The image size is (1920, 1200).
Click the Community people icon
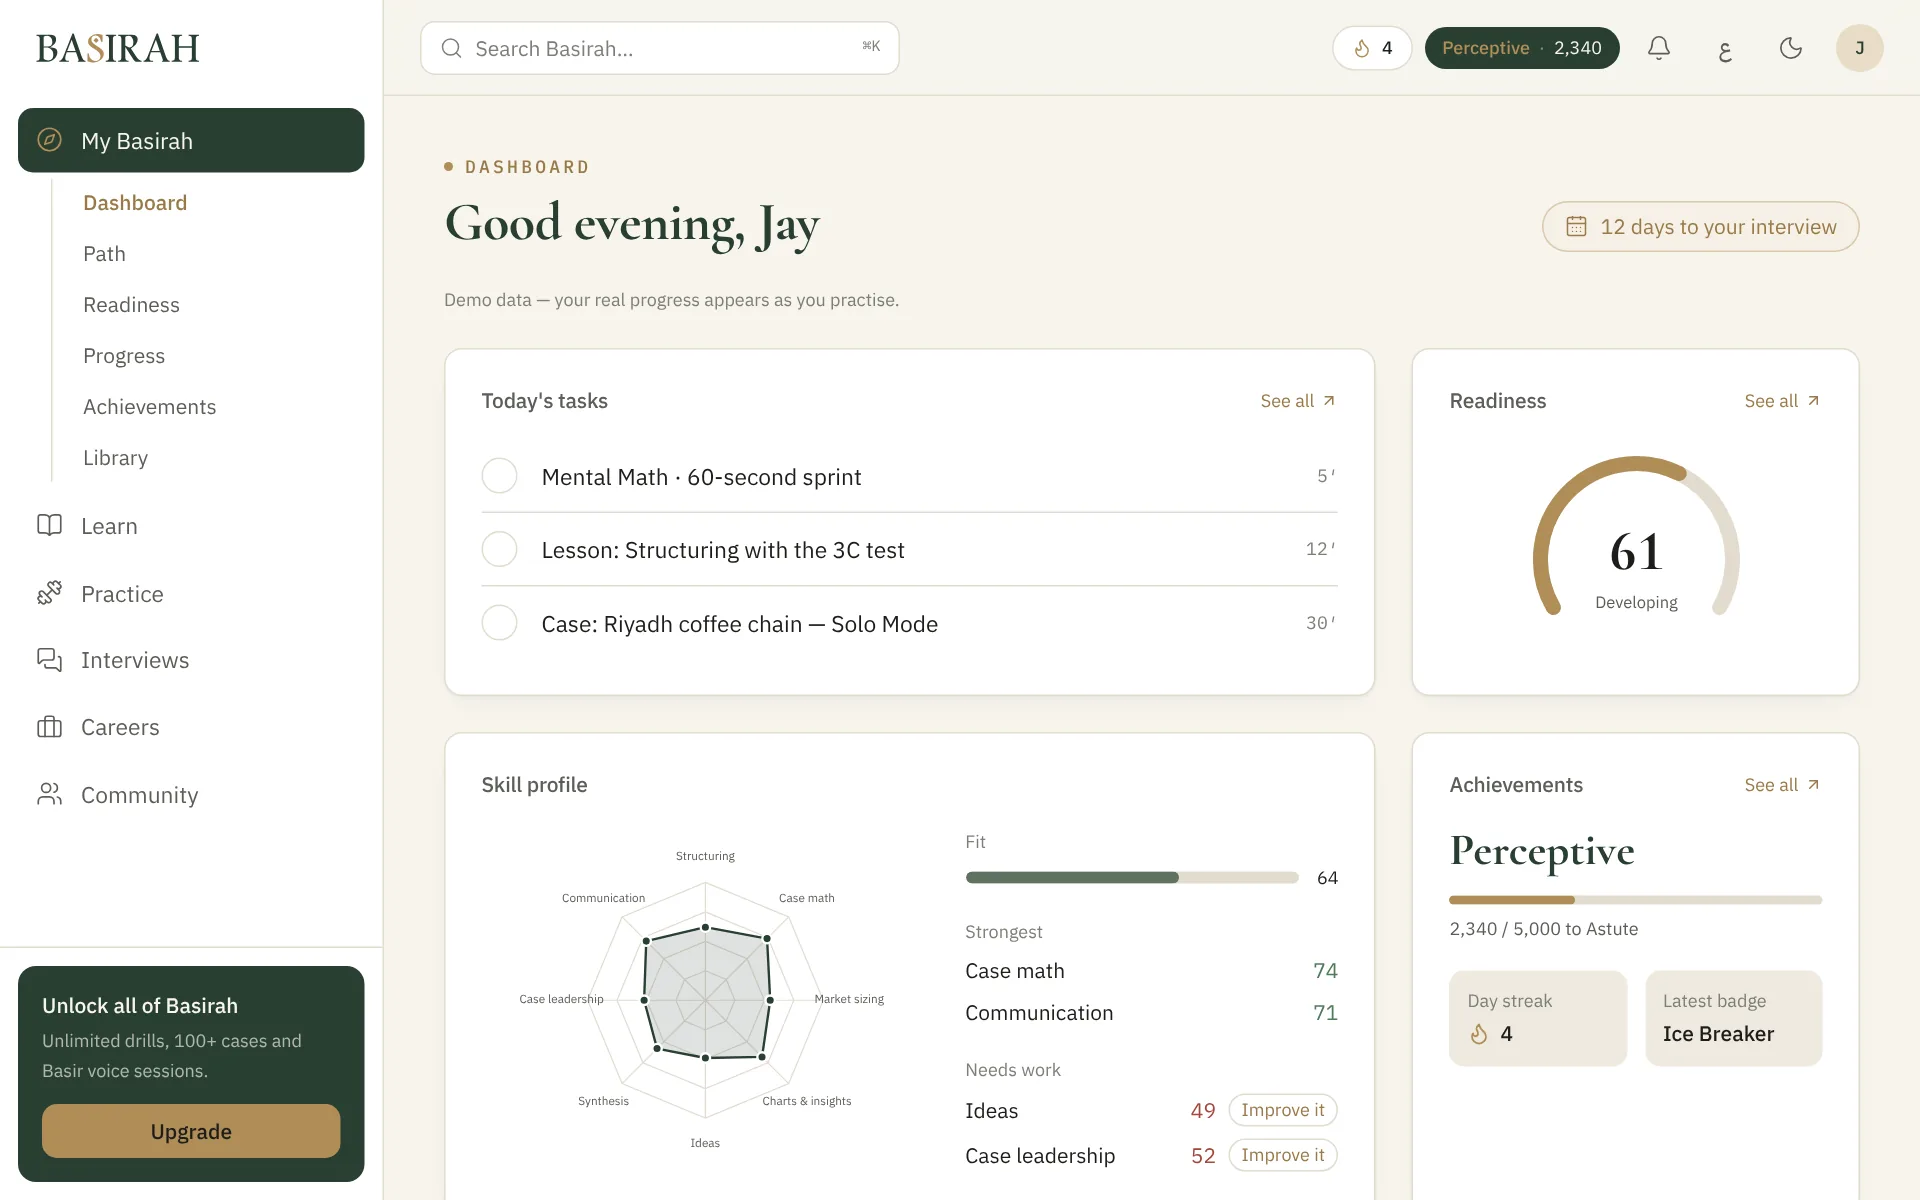pos(49,794)
